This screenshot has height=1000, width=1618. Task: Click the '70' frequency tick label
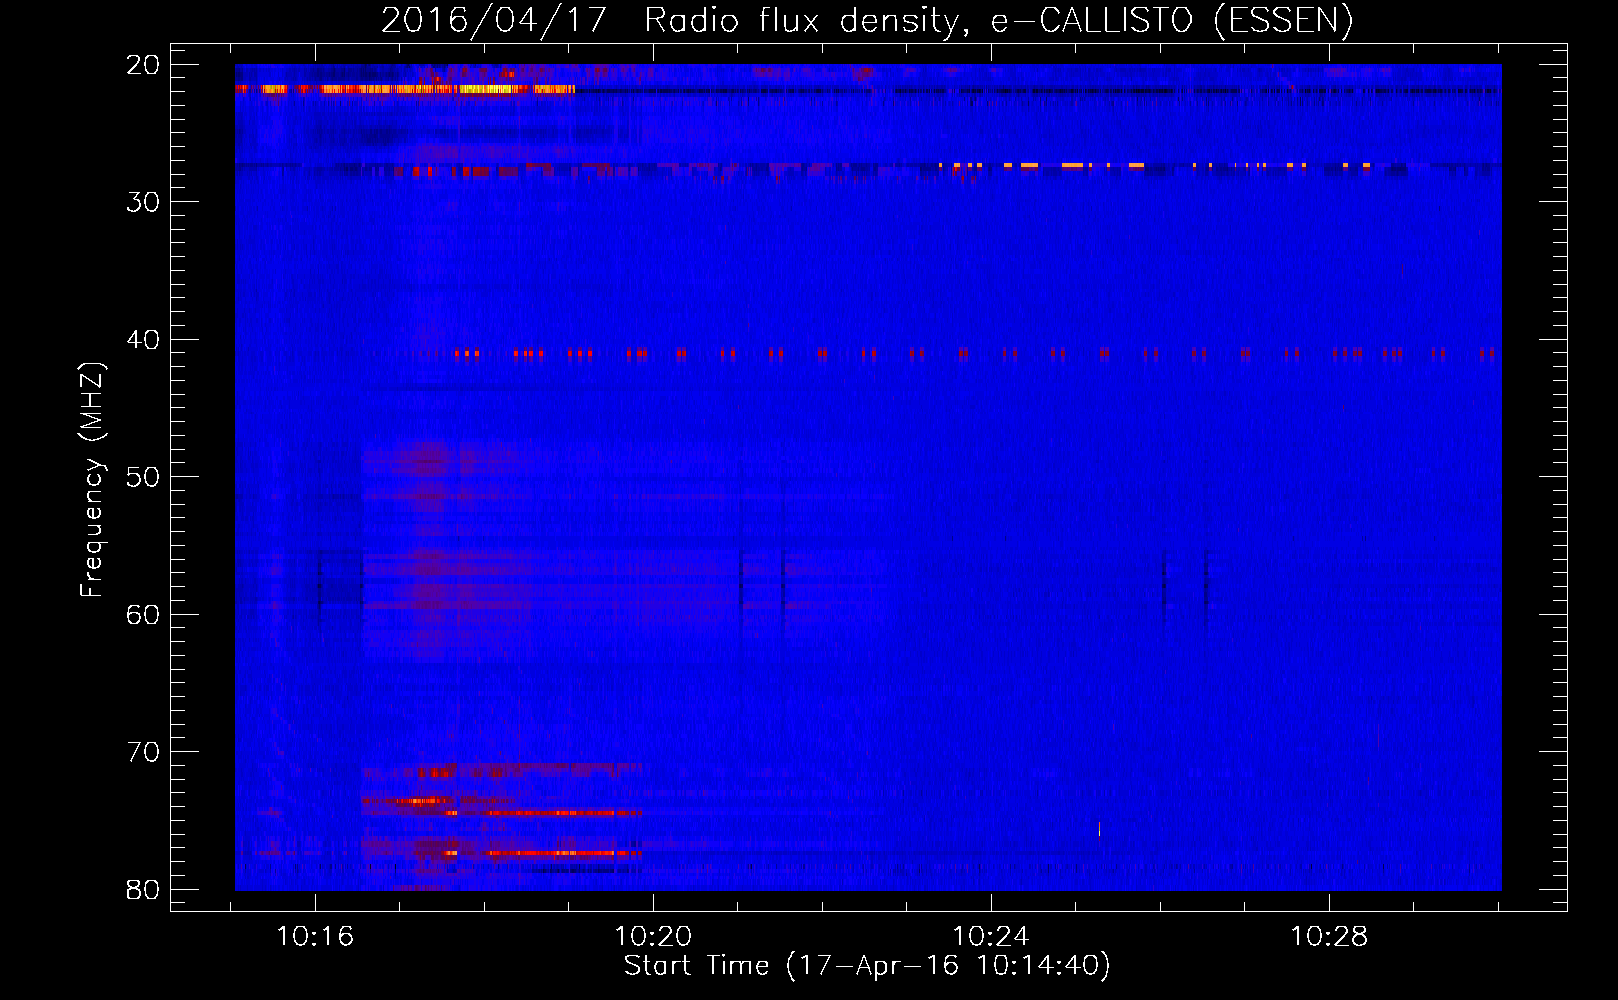pyautogui.click(x=143, y=752)
